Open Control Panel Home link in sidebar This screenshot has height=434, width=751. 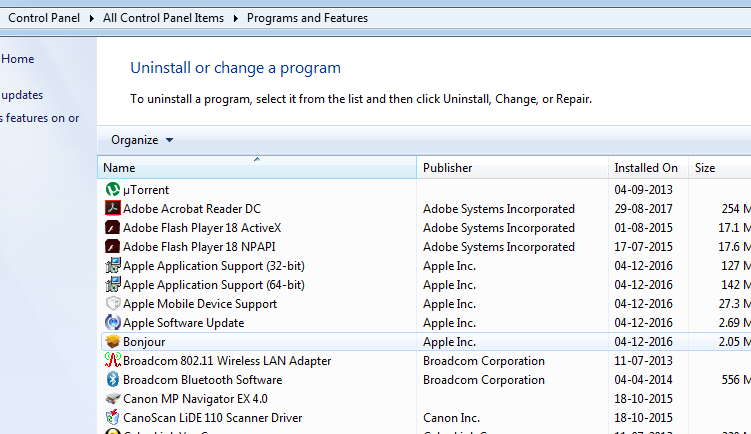(x=18, y=59)
